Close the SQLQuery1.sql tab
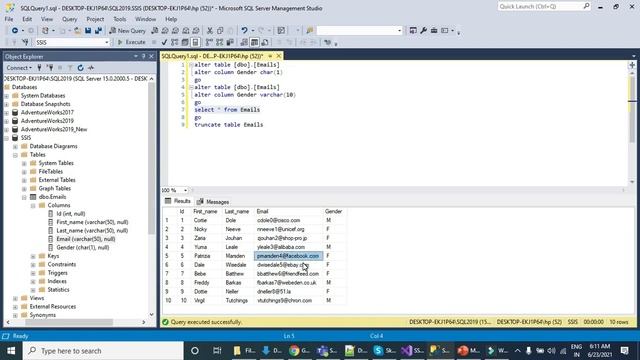Screen dimensions: 640x360 tap(279, 56)
